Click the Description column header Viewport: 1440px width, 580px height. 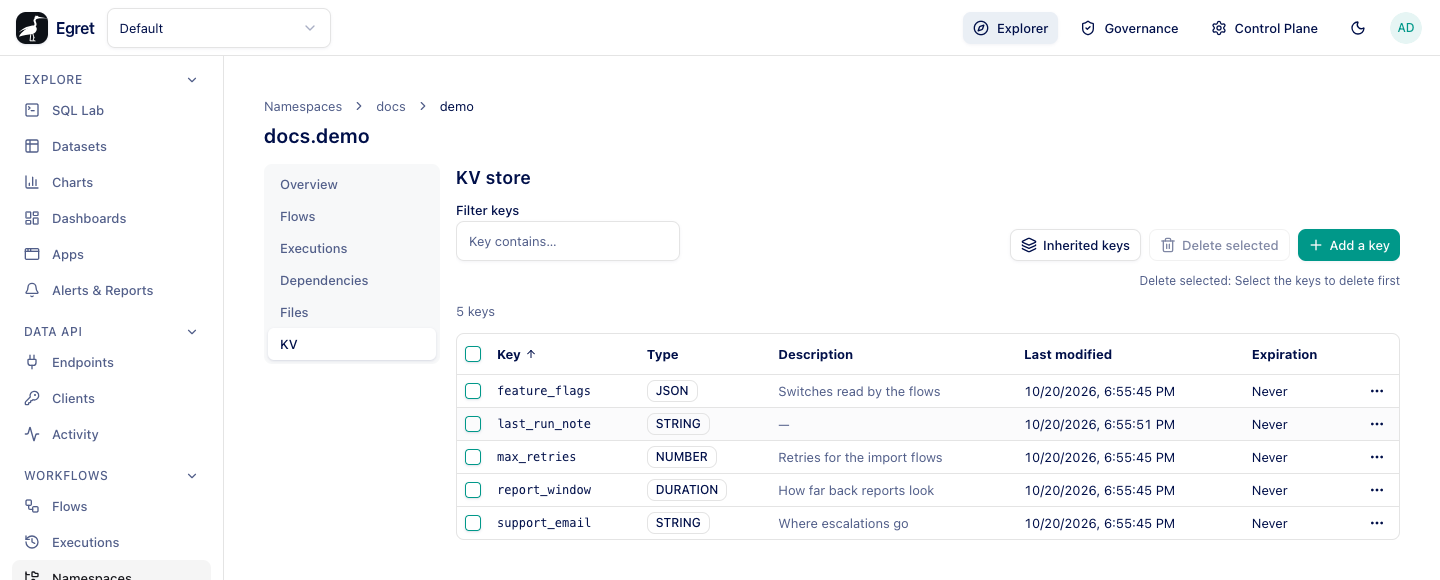pyautogui.click(x=816, y=354)
